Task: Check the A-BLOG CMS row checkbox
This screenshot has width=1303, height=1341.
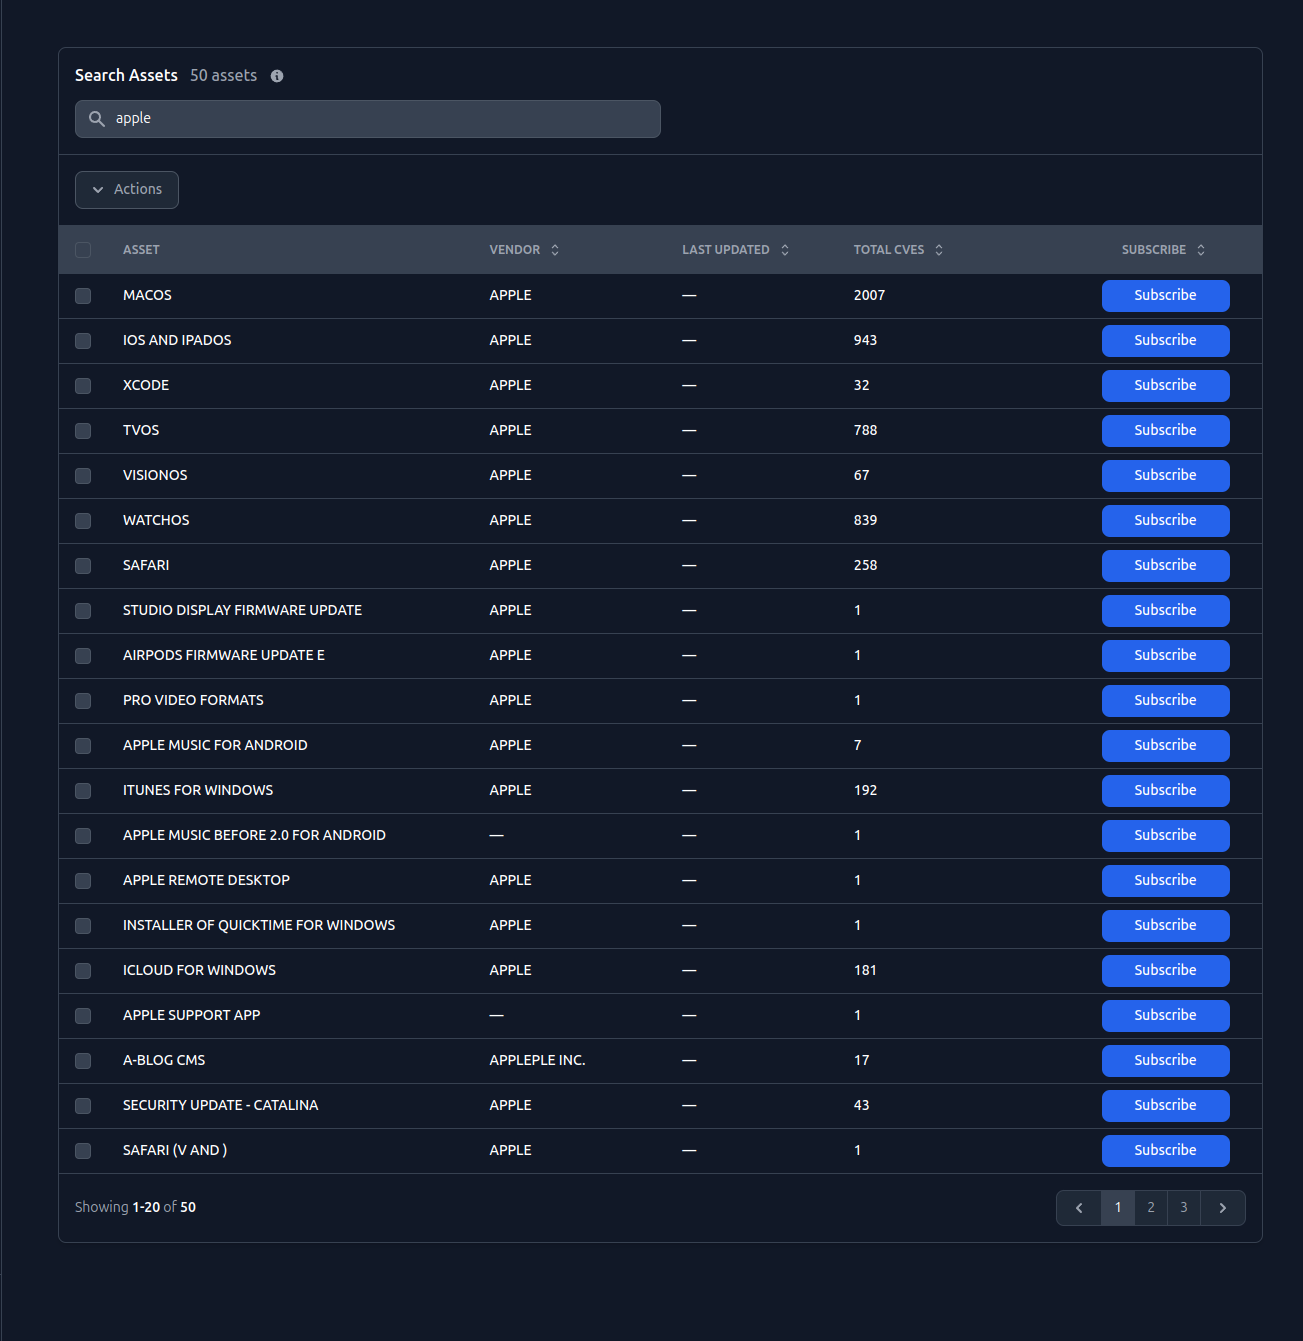Action: pyautogui.click(x=83, y=1061)
